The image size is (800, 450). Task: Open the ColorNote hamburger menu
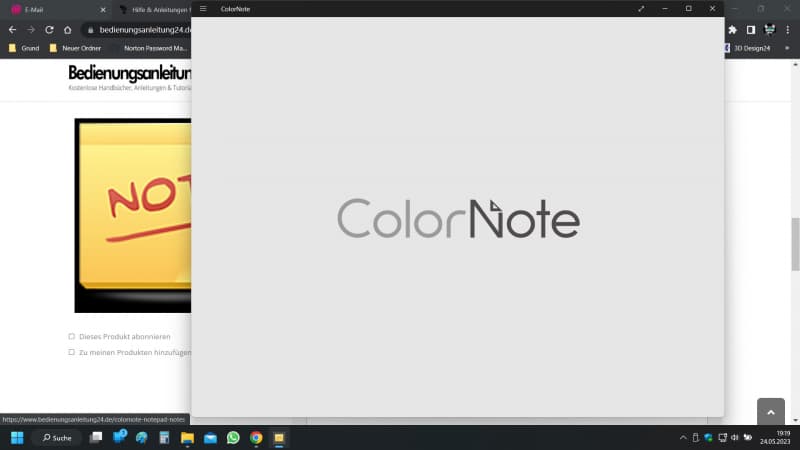point(203,9)
